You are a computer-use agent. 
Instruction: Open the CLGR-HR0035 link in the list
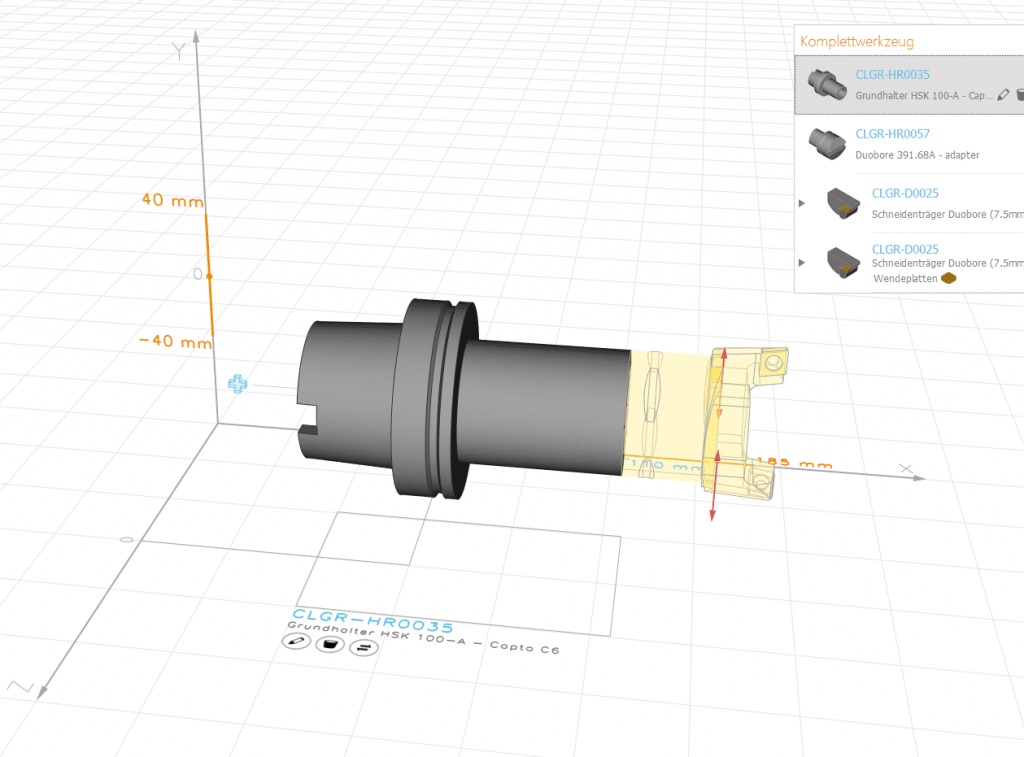click(x=892, y=74)
